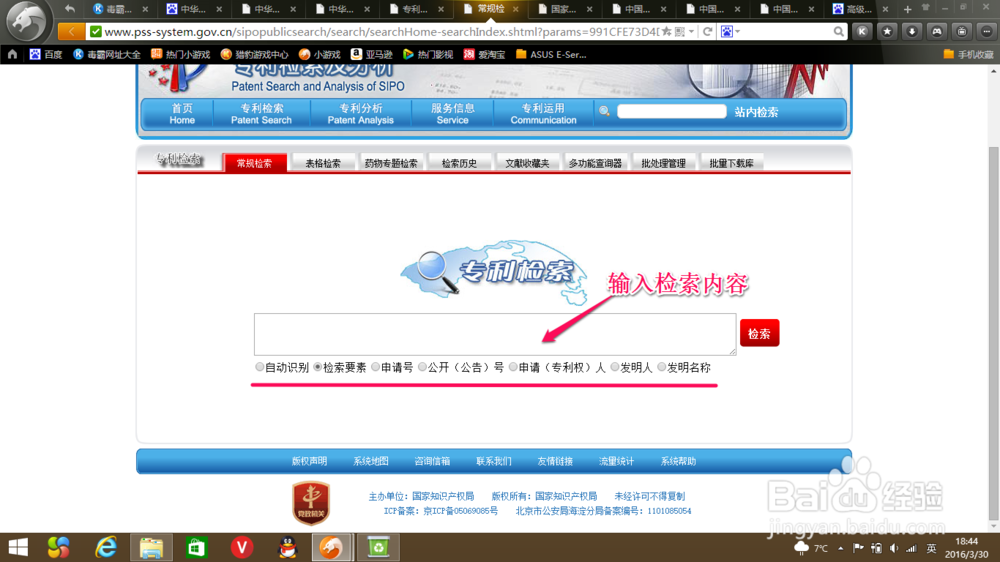Select the 公开（公告）号 radio button
This screenshot has height=562, width=1000.
pyautogui.click(x=422, y=367)
